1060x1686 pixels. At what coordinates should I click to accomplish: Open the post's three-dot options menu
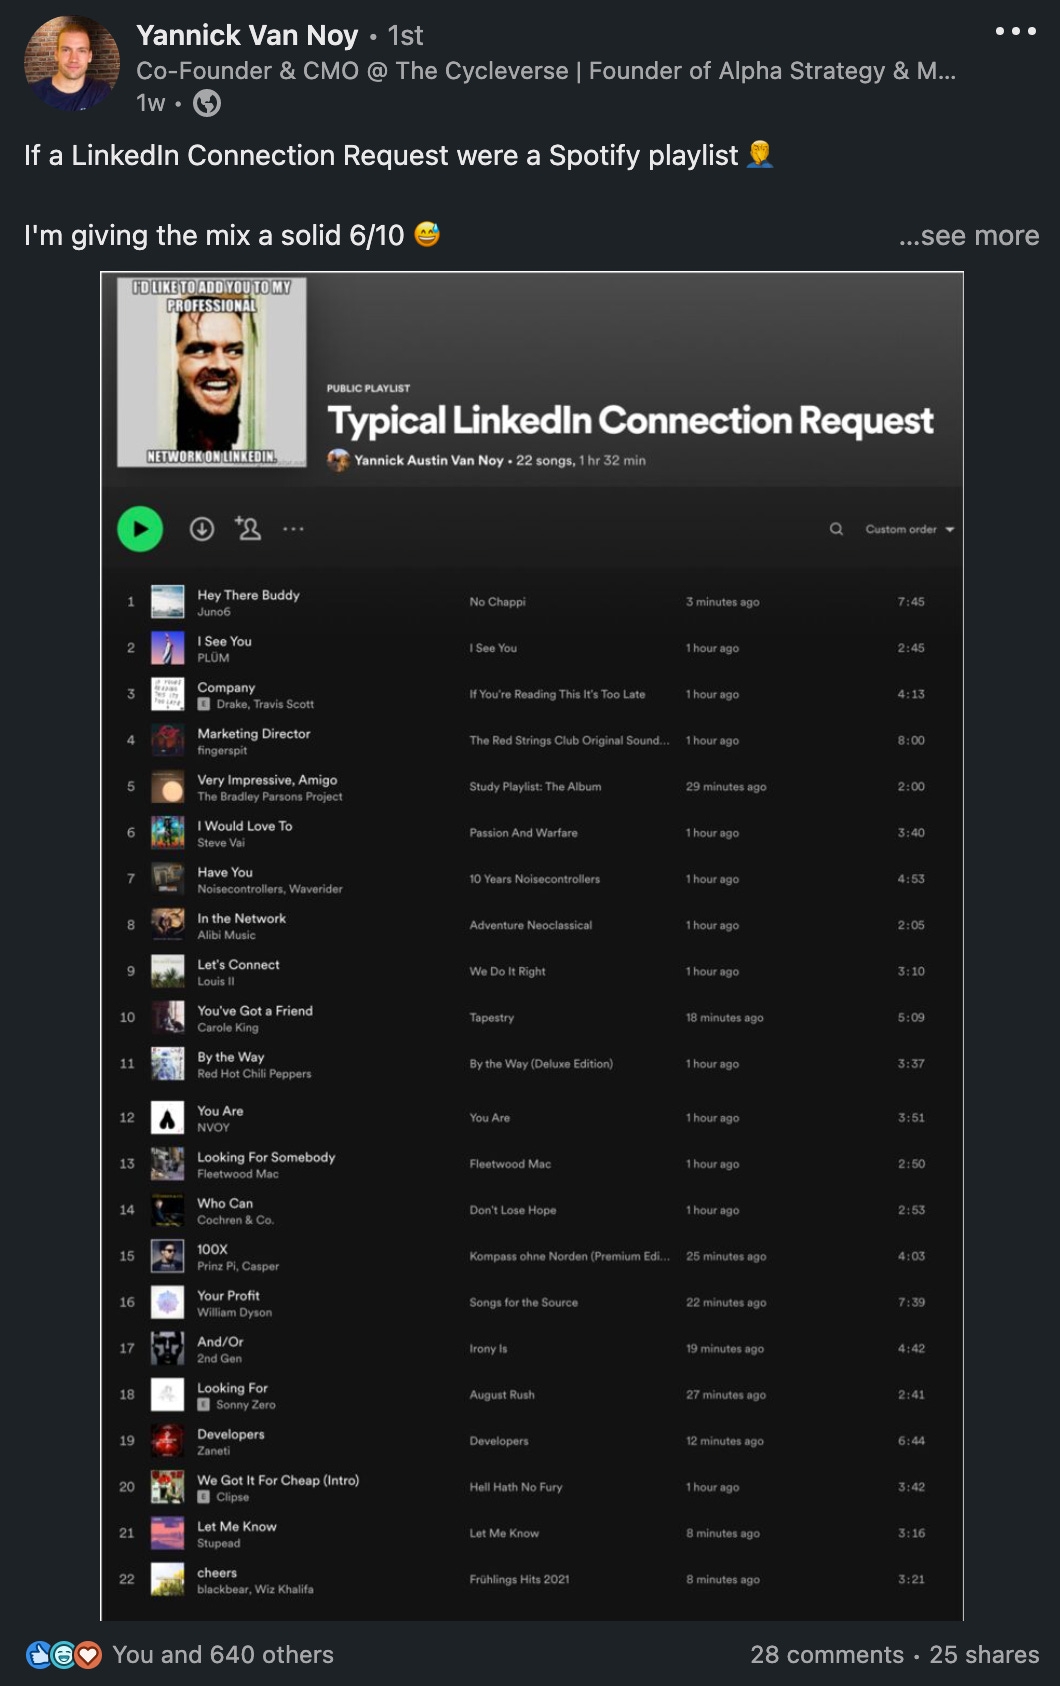(1015, 31)
